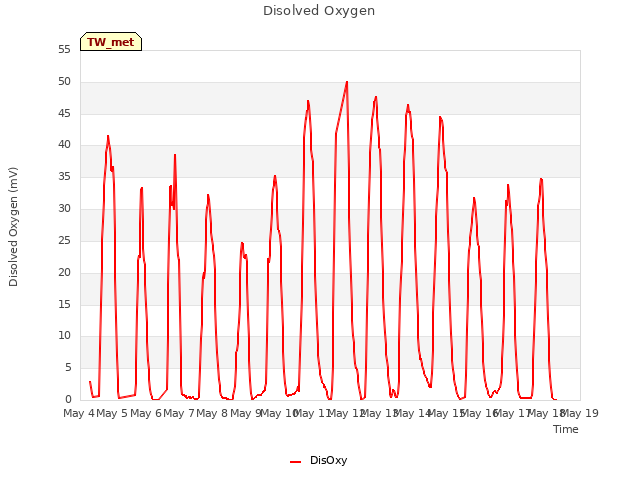Click the May 5 x-axis label
This screenshot has height=480, width=640.
(112, 413)
